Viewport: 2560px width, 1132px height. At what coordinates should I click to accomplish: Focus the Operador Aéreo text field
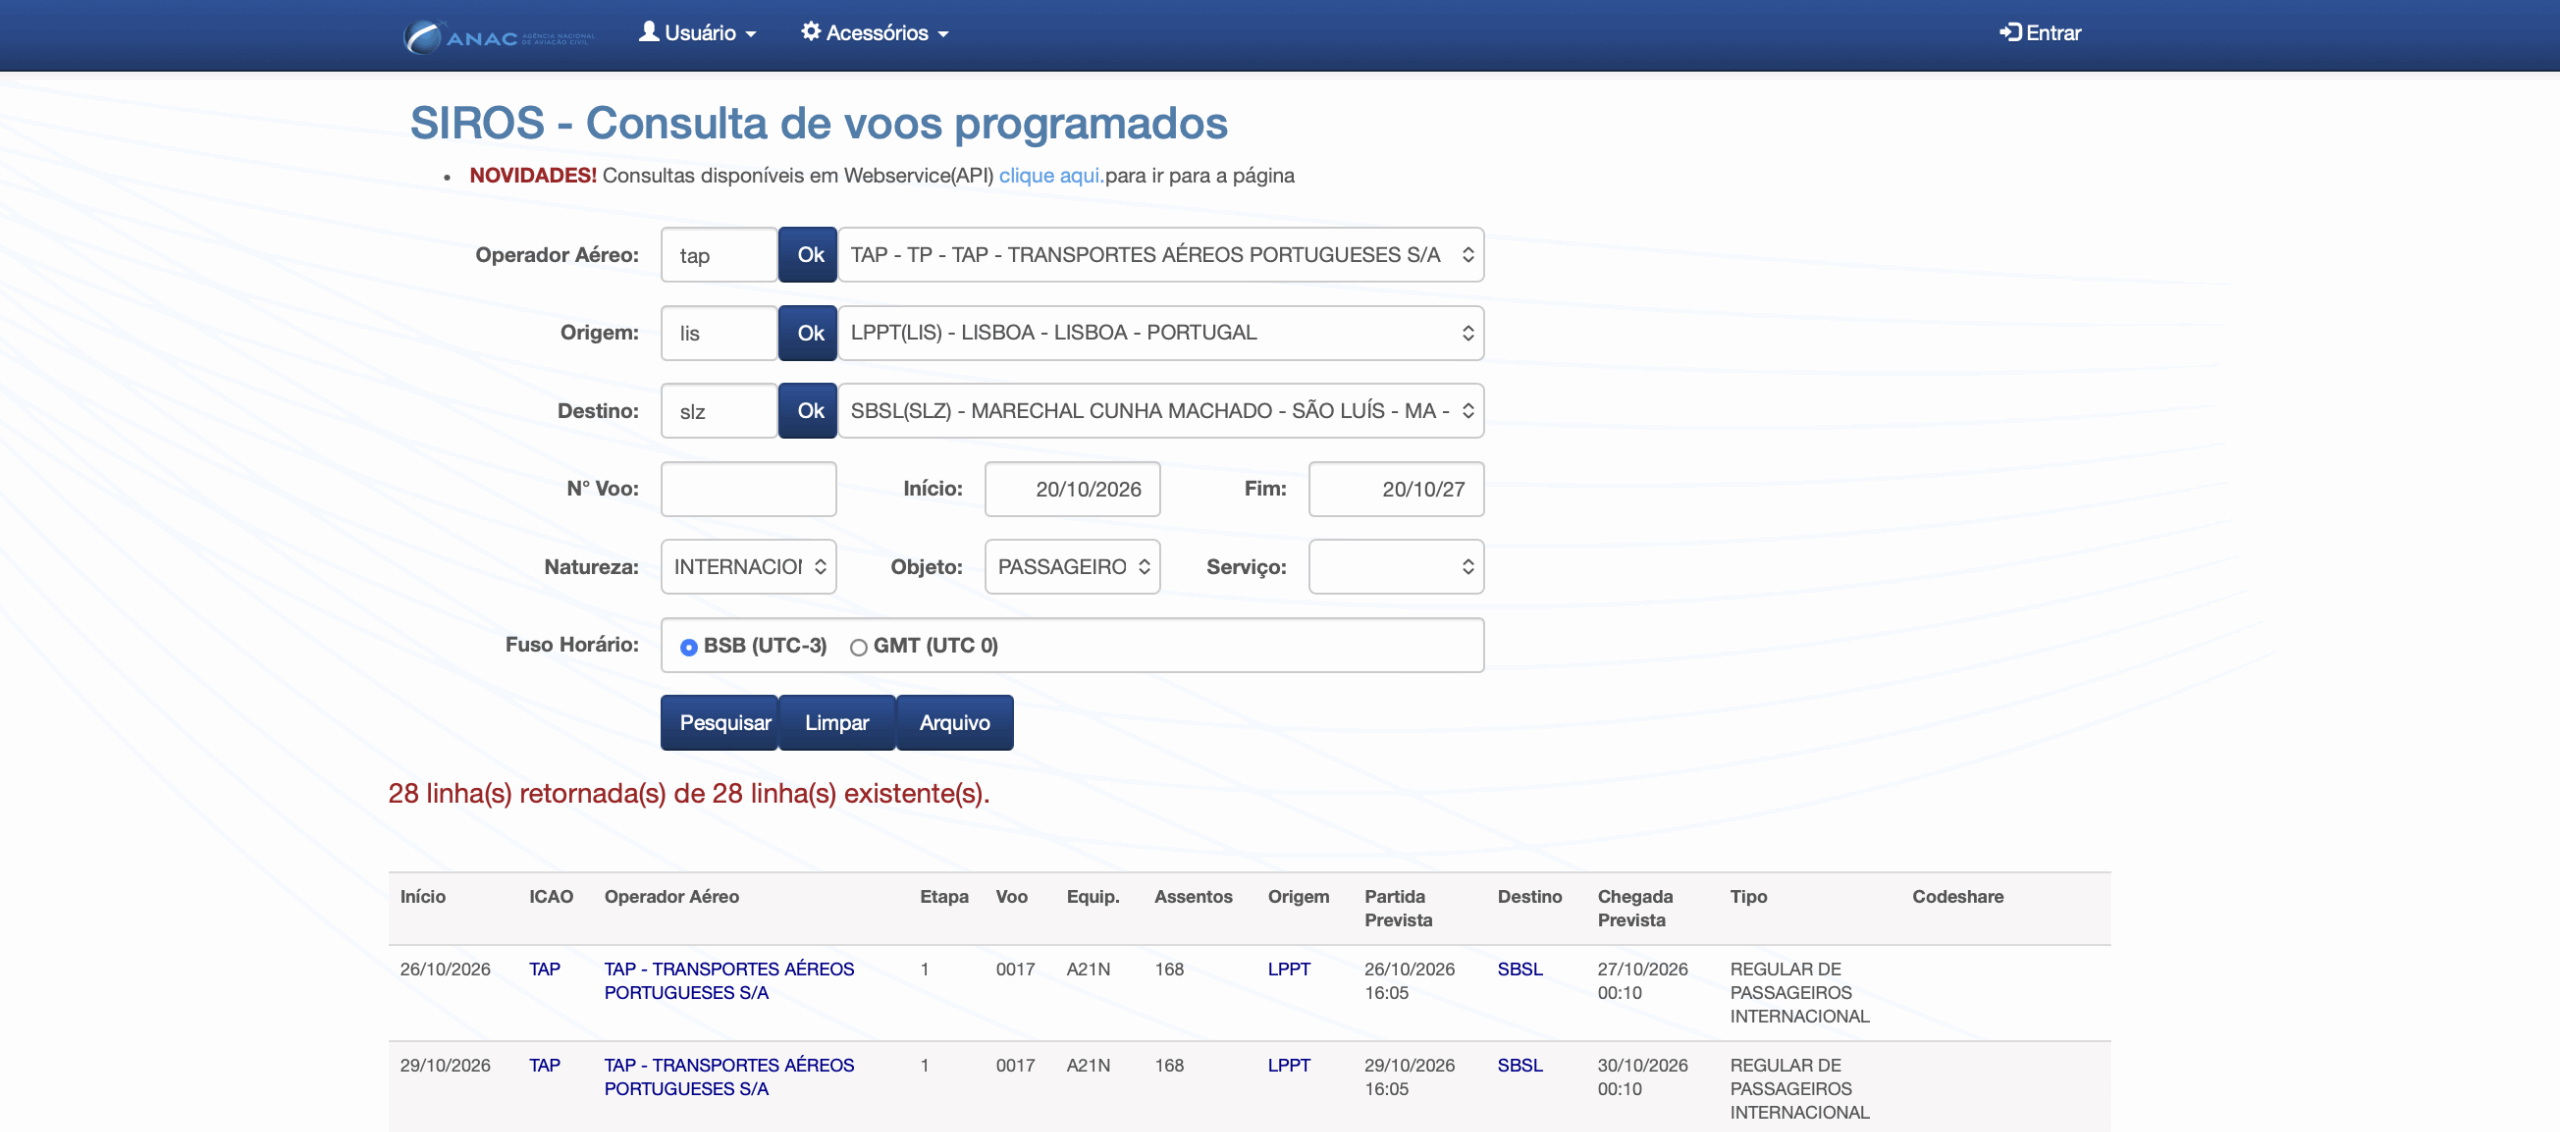pos(719,255)
